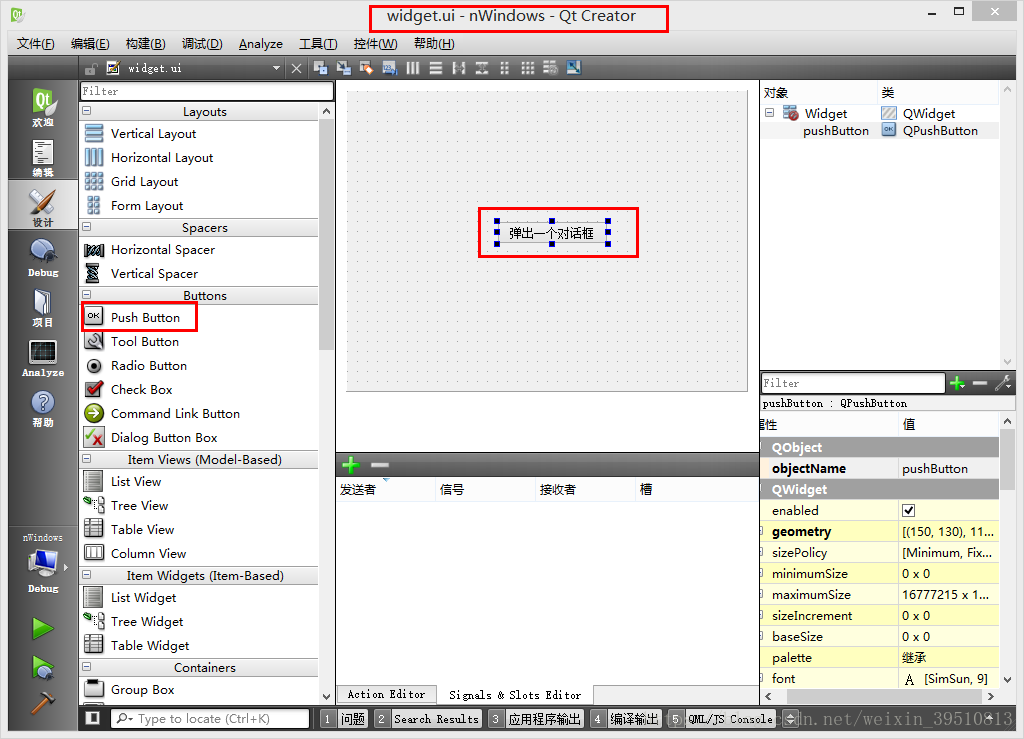This screenshot has height=739, width=1024.
Task: Select the 设计 (Design) mode icon
Action: (43, 208)
